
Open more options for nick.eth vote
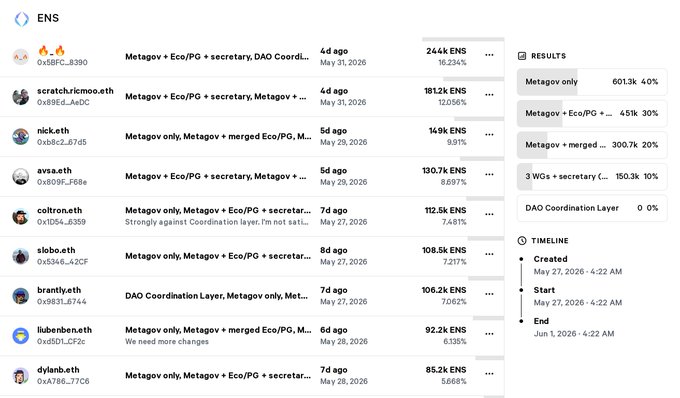click(x=489, y=134)
